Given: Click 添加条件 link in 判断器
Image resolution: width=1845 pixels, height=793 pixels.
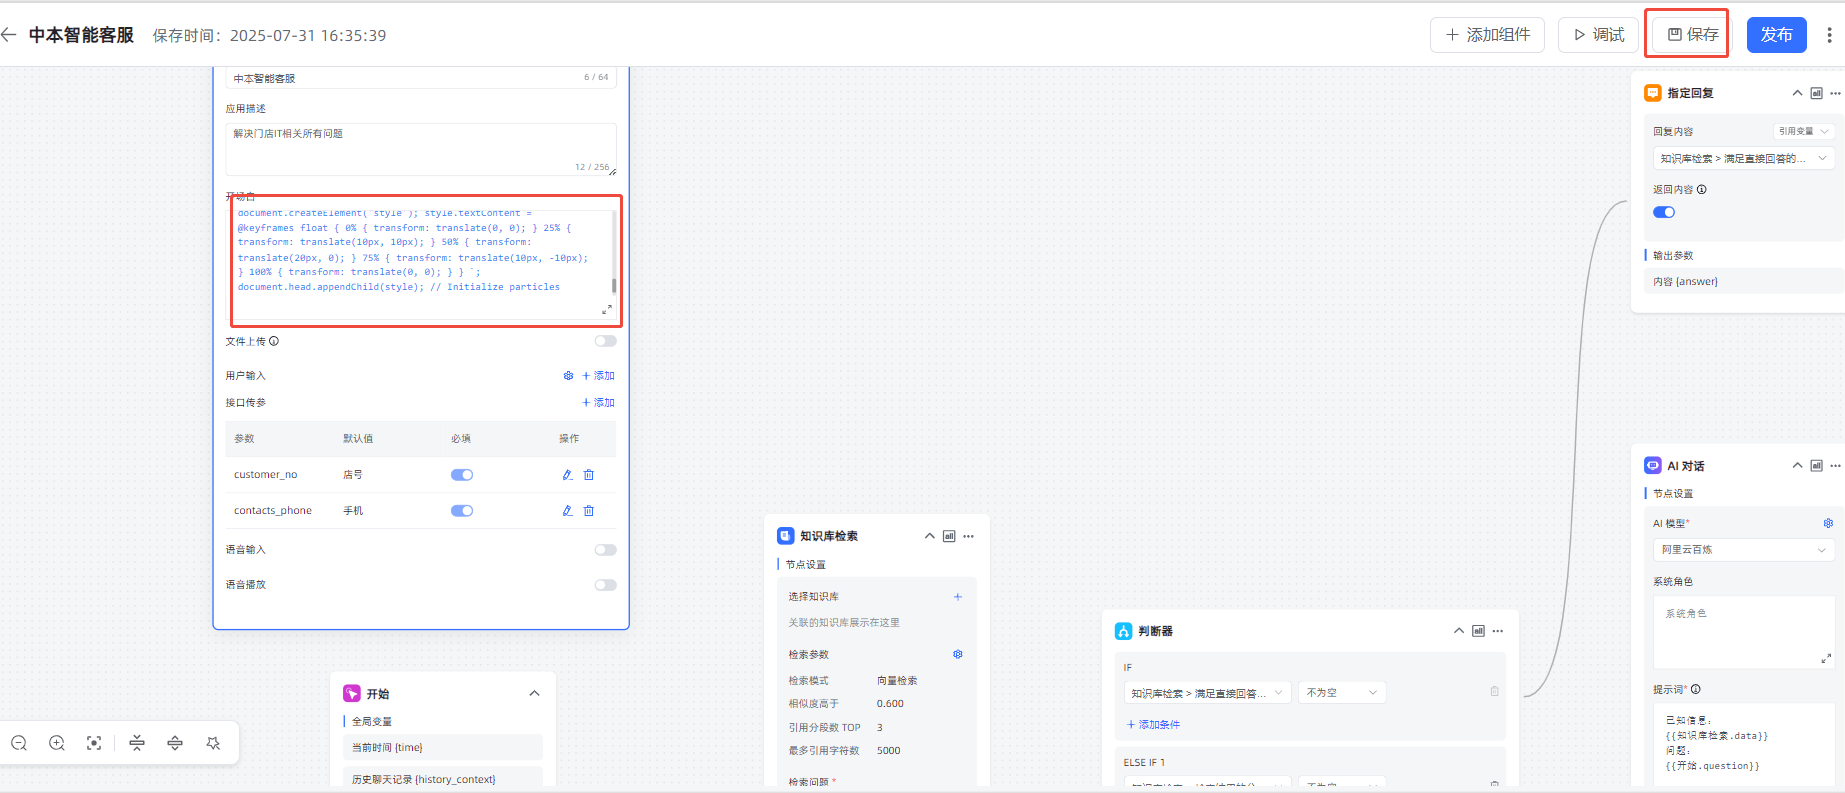Looking at the screenshot, I should point(1153,725).
